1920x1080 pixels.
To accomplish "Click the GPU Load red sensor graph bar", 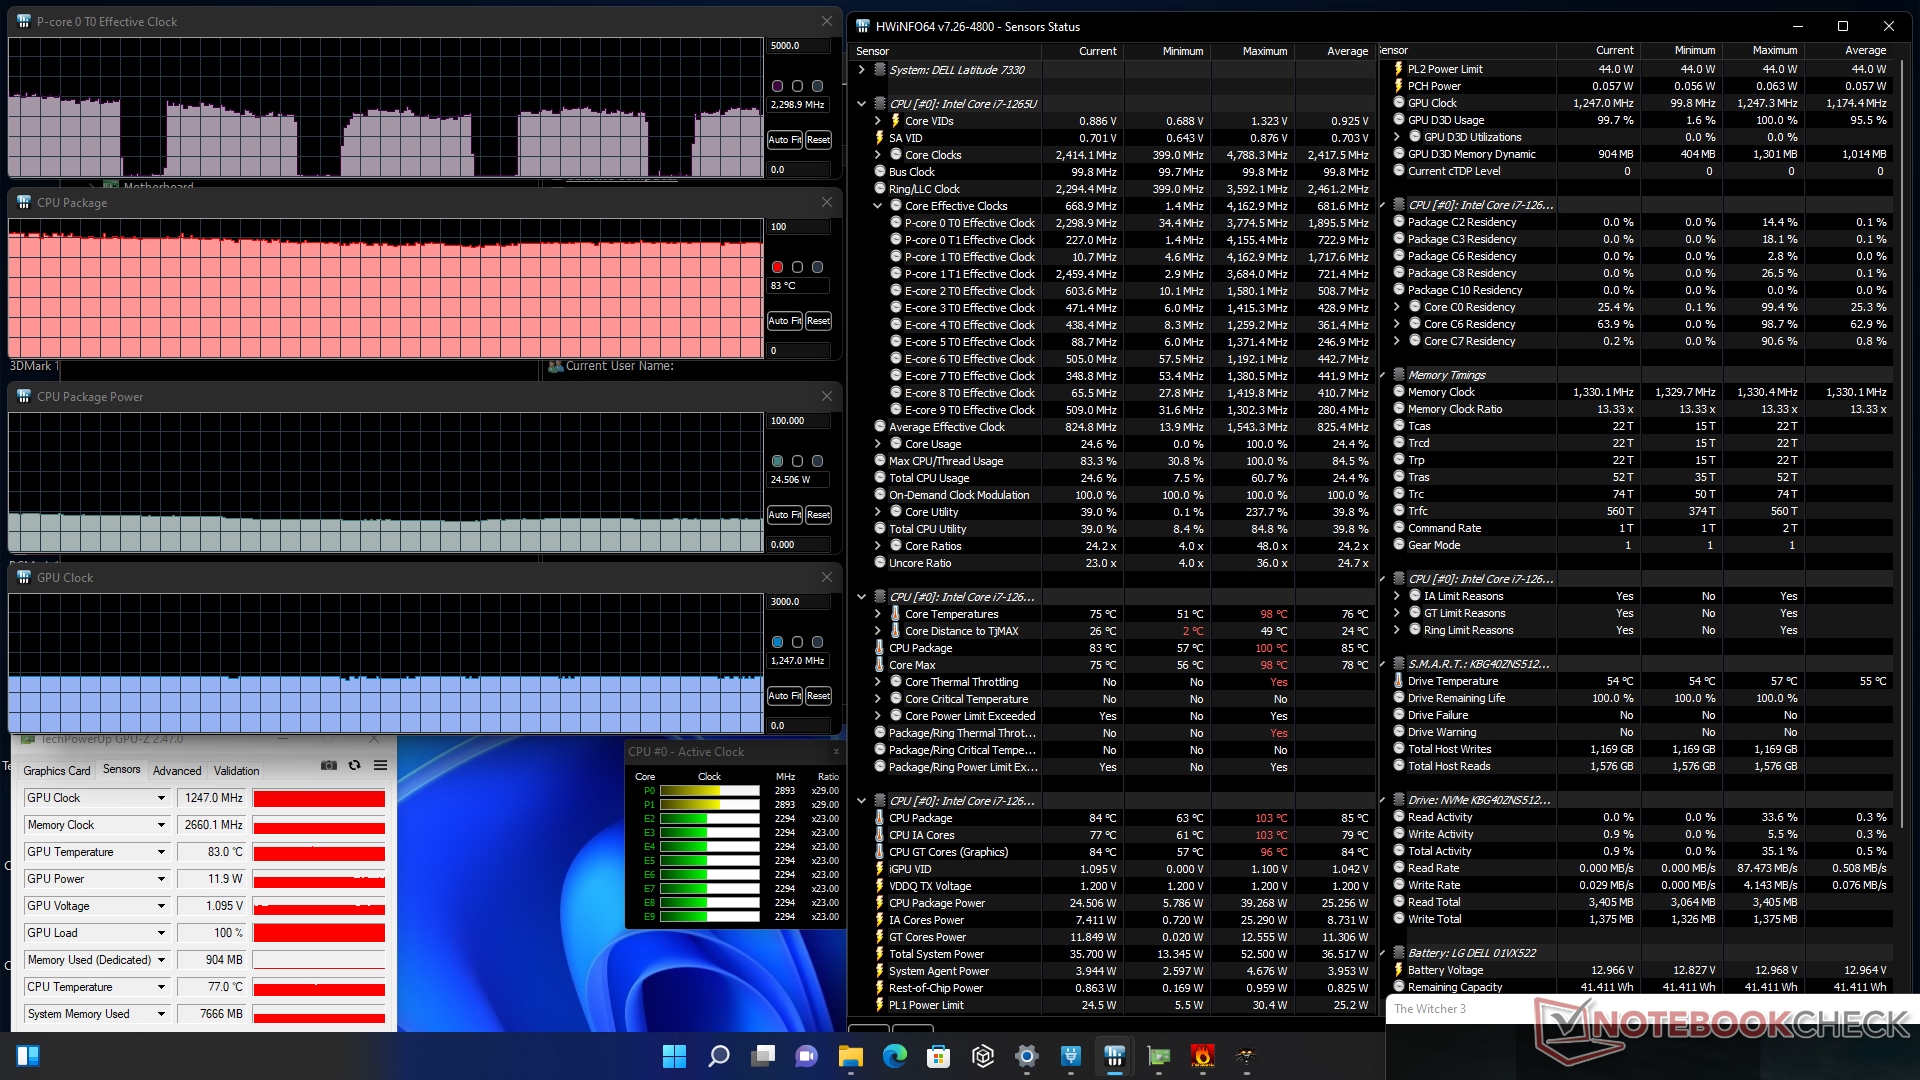I will coord(319,933).
